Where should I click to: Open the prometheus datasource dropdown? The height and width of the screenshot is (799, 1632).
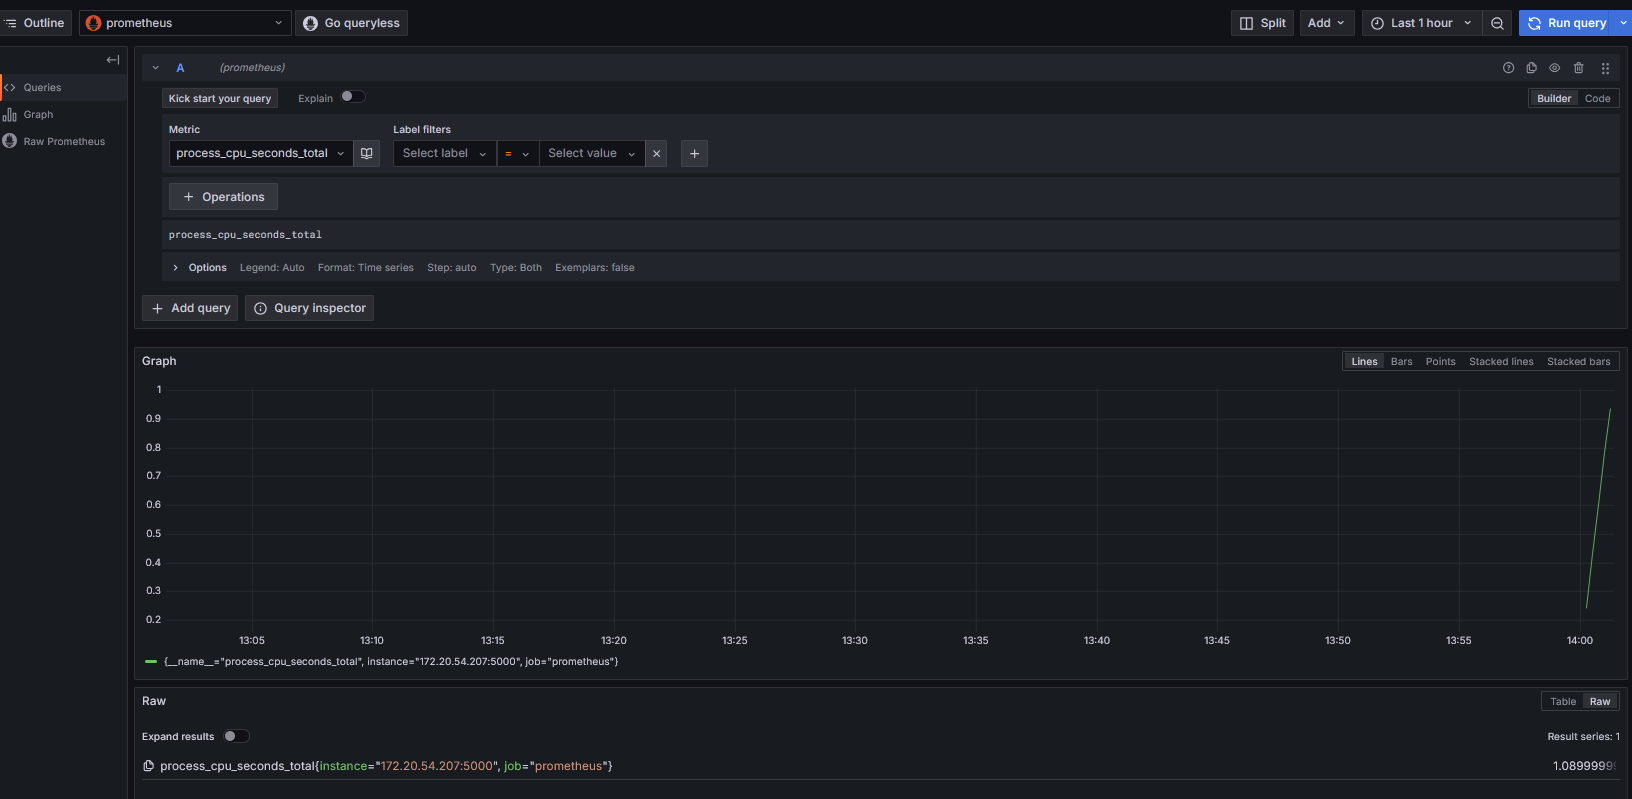click(185, 23)
